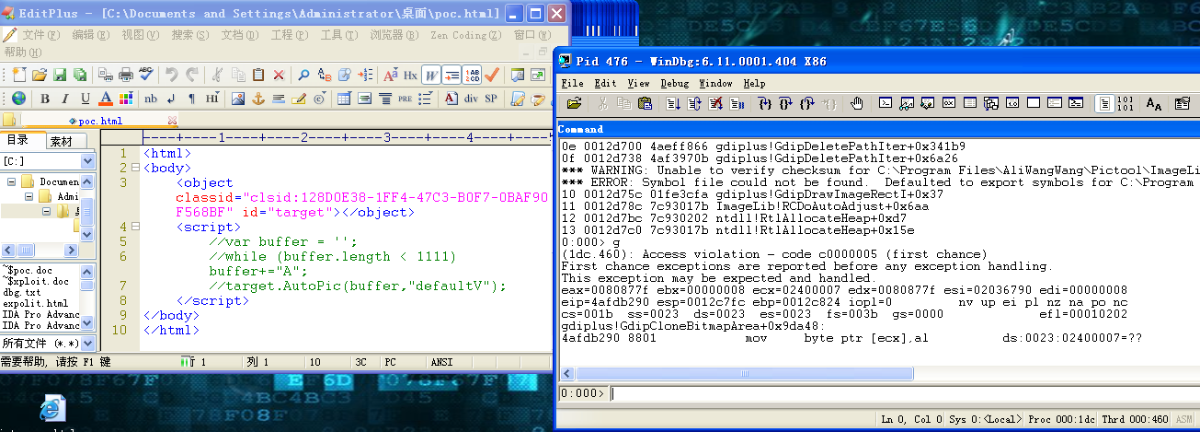
Task: Click the anchor icon in HTML toolbar
Action: coord(258,98)
